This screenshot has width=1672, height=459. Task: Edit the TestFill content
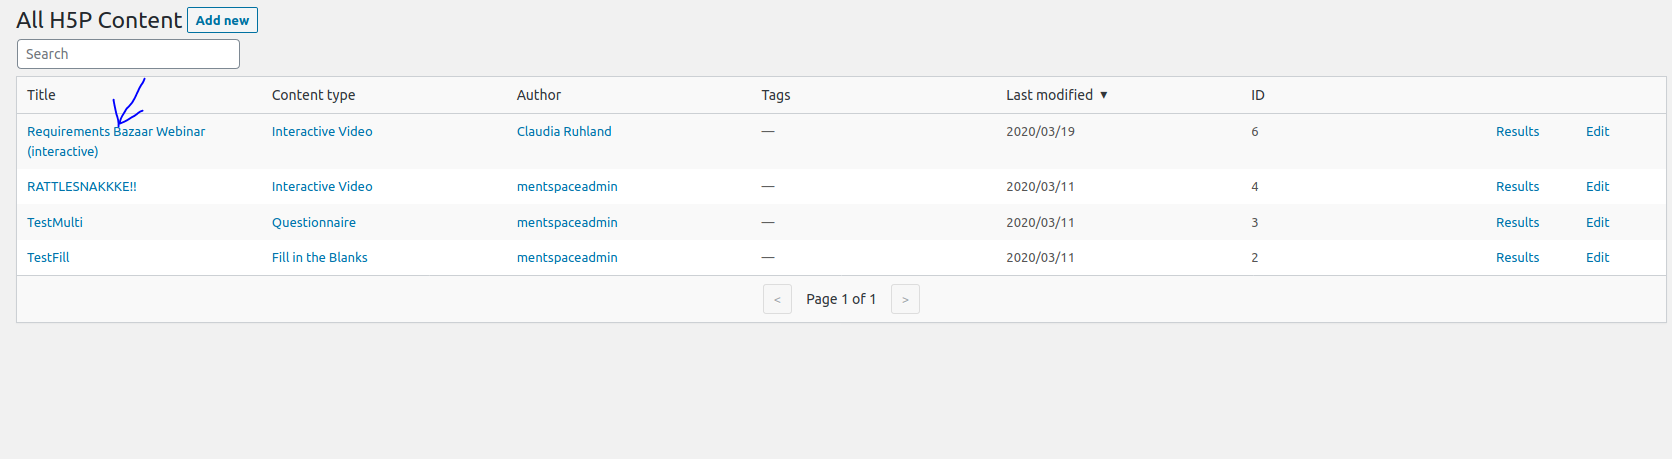[1597, 258]
